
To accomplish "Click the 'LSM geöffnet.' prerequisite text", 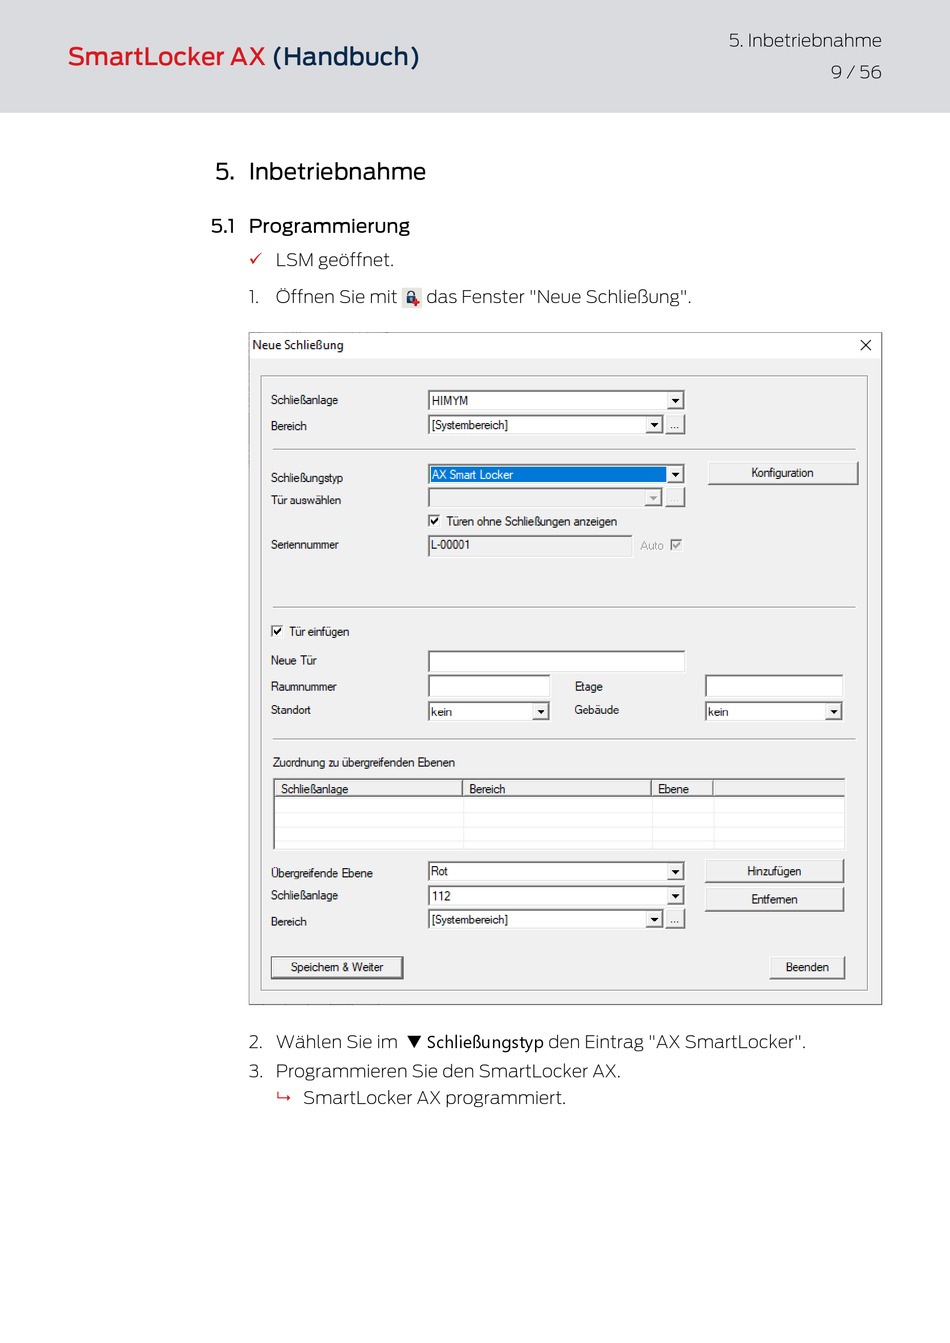I will pyautogui.click(x=335, y=260).
